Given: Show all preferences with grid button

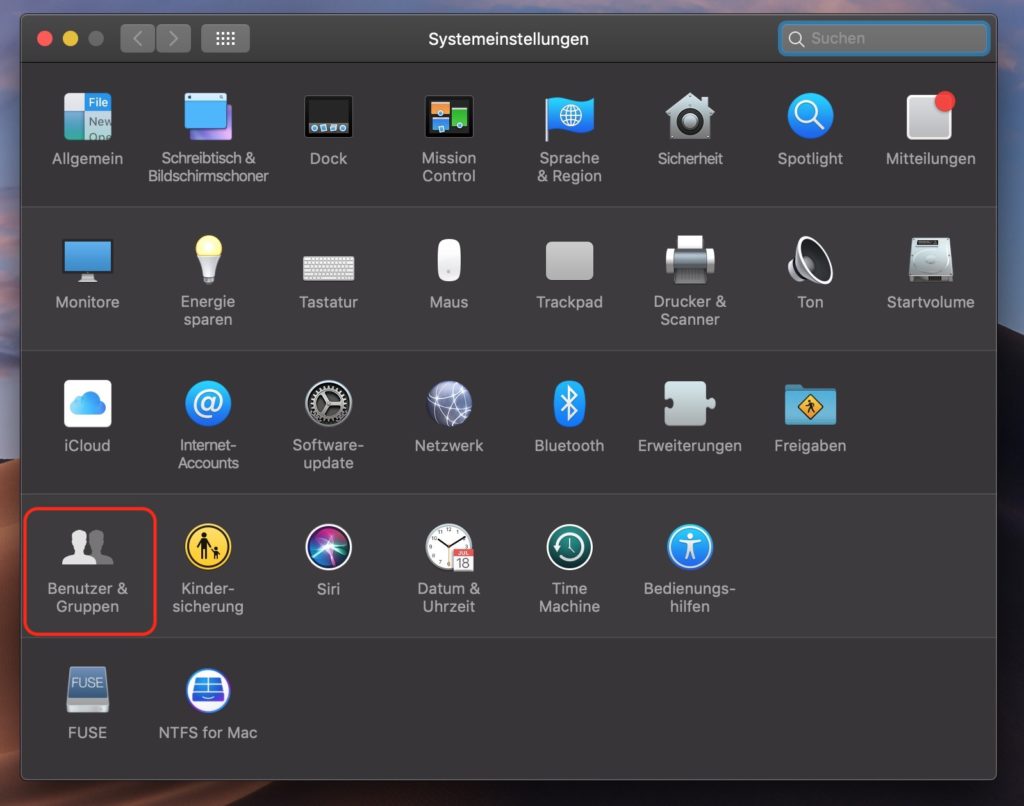Looking at the screenshot, I should coord(225,39).
